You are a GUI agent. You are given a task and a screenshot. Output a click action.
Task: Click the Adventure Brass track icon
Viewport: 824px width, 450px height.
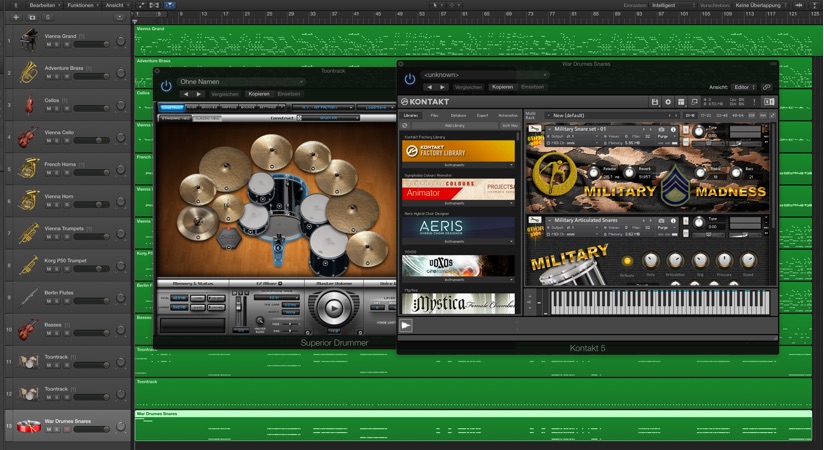[x=28, y=73]
